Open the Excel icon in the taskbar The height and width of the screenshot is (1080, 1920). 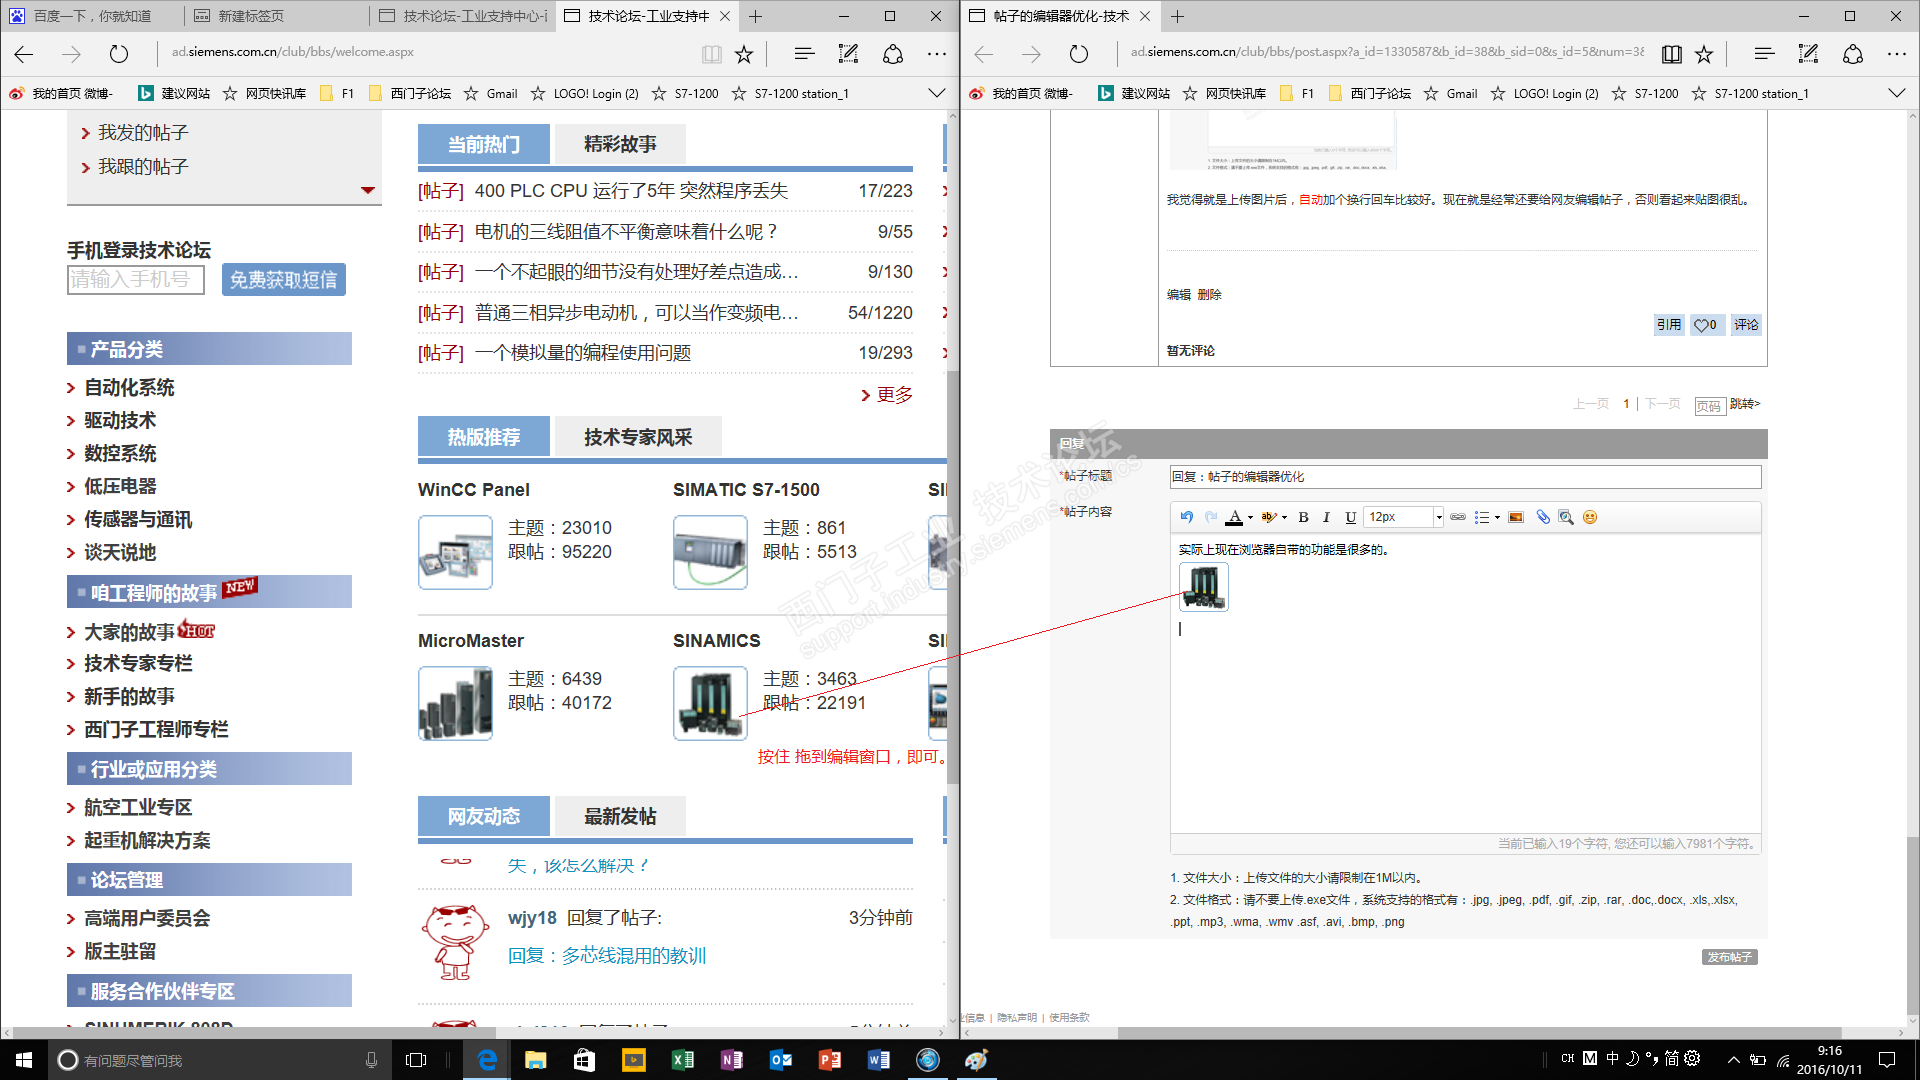point(683,1060)
